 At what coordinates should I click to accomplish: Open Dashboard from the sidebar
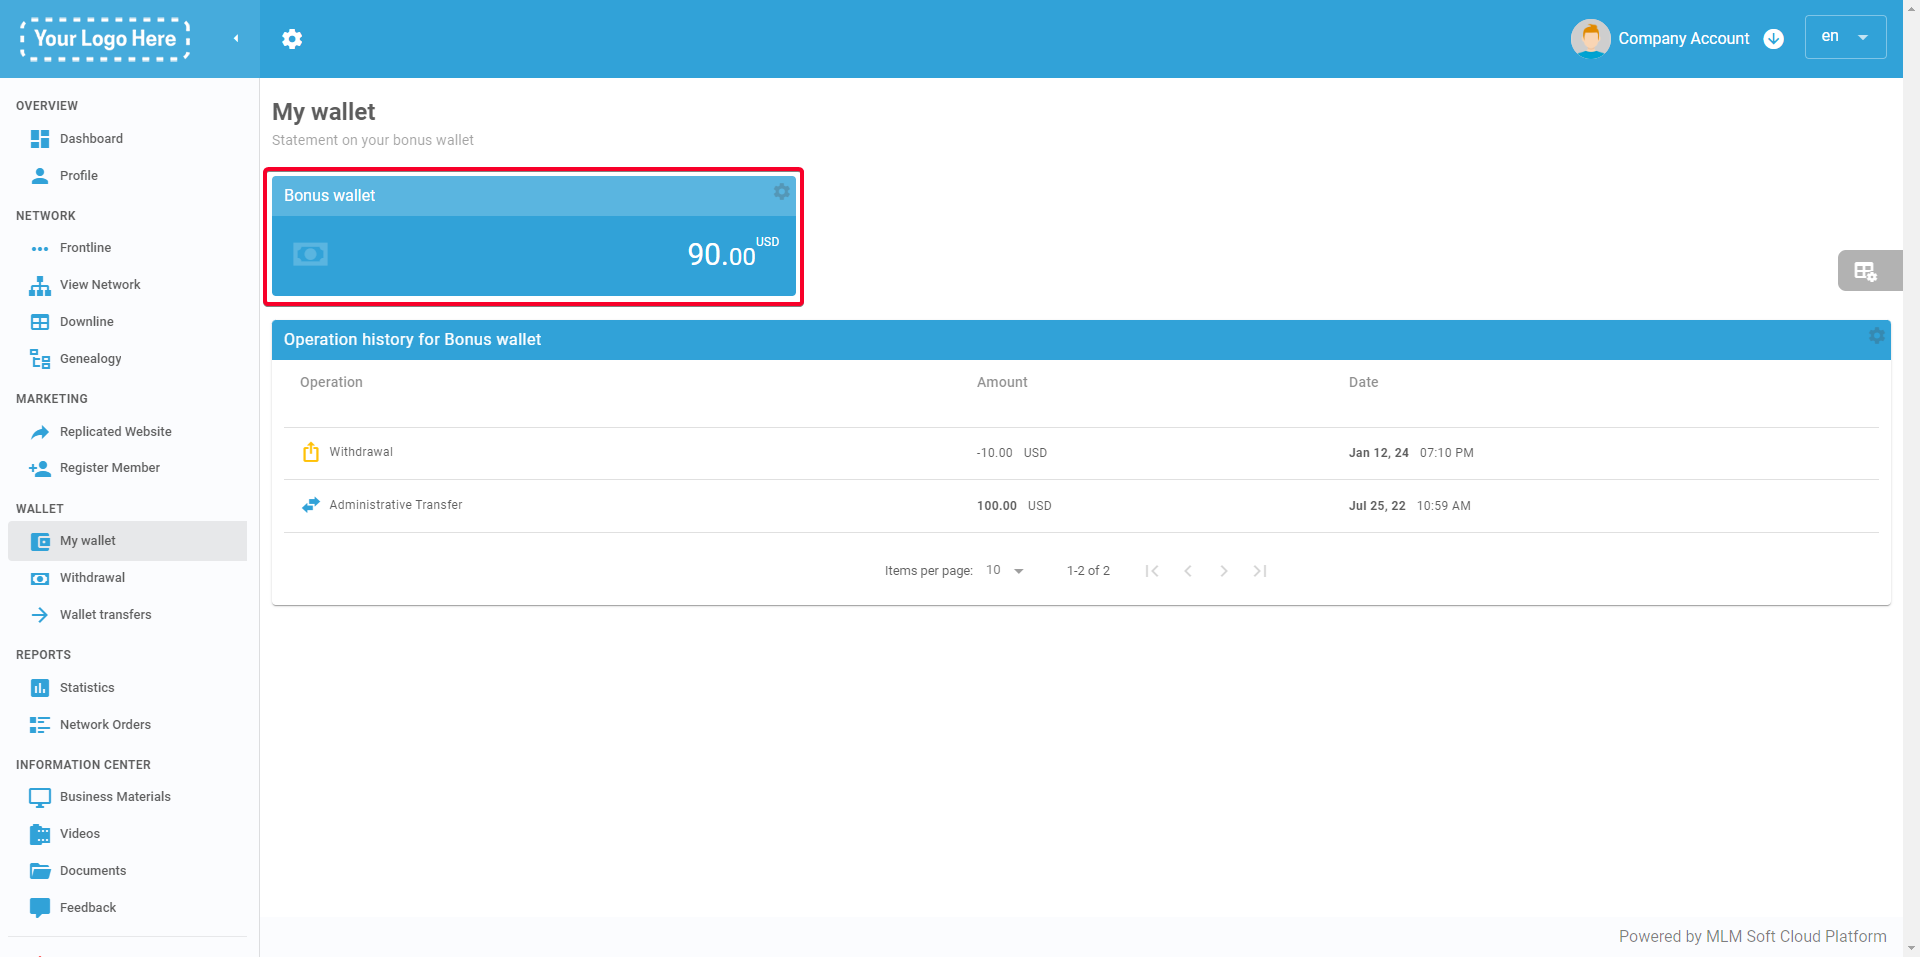point(91,139)
